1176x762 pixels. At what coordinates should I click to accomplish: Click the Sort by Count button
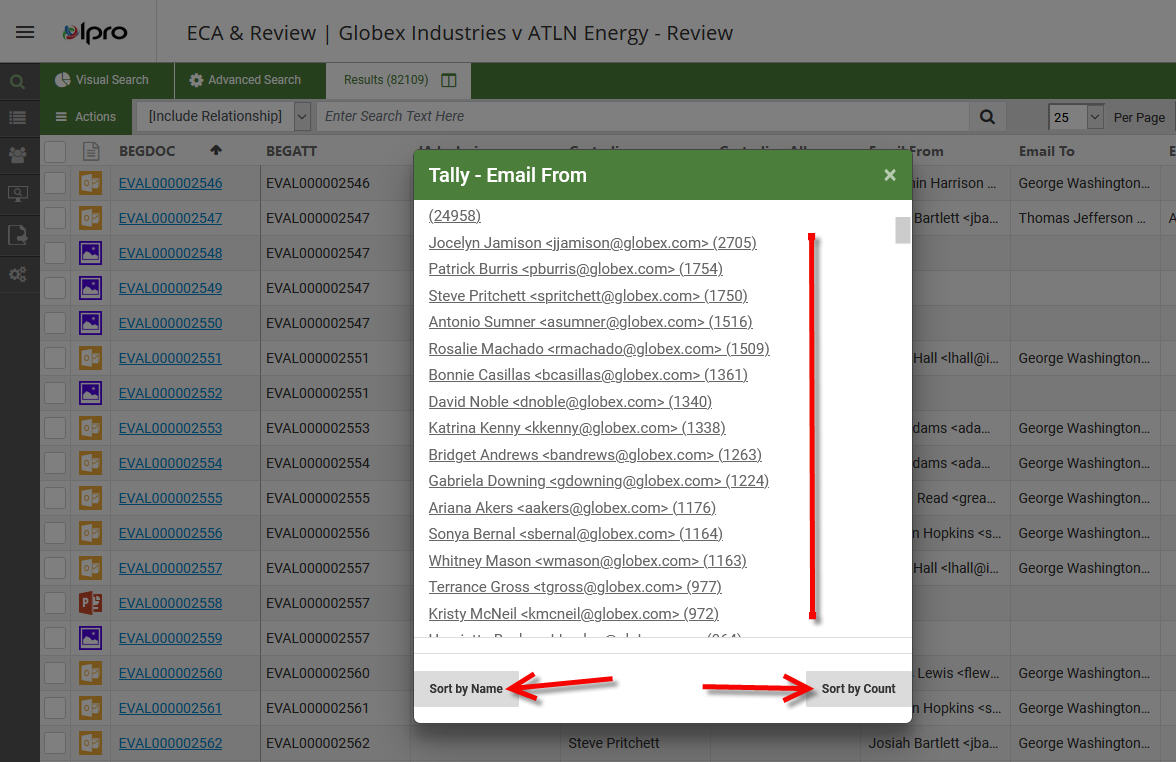(858, 688)
